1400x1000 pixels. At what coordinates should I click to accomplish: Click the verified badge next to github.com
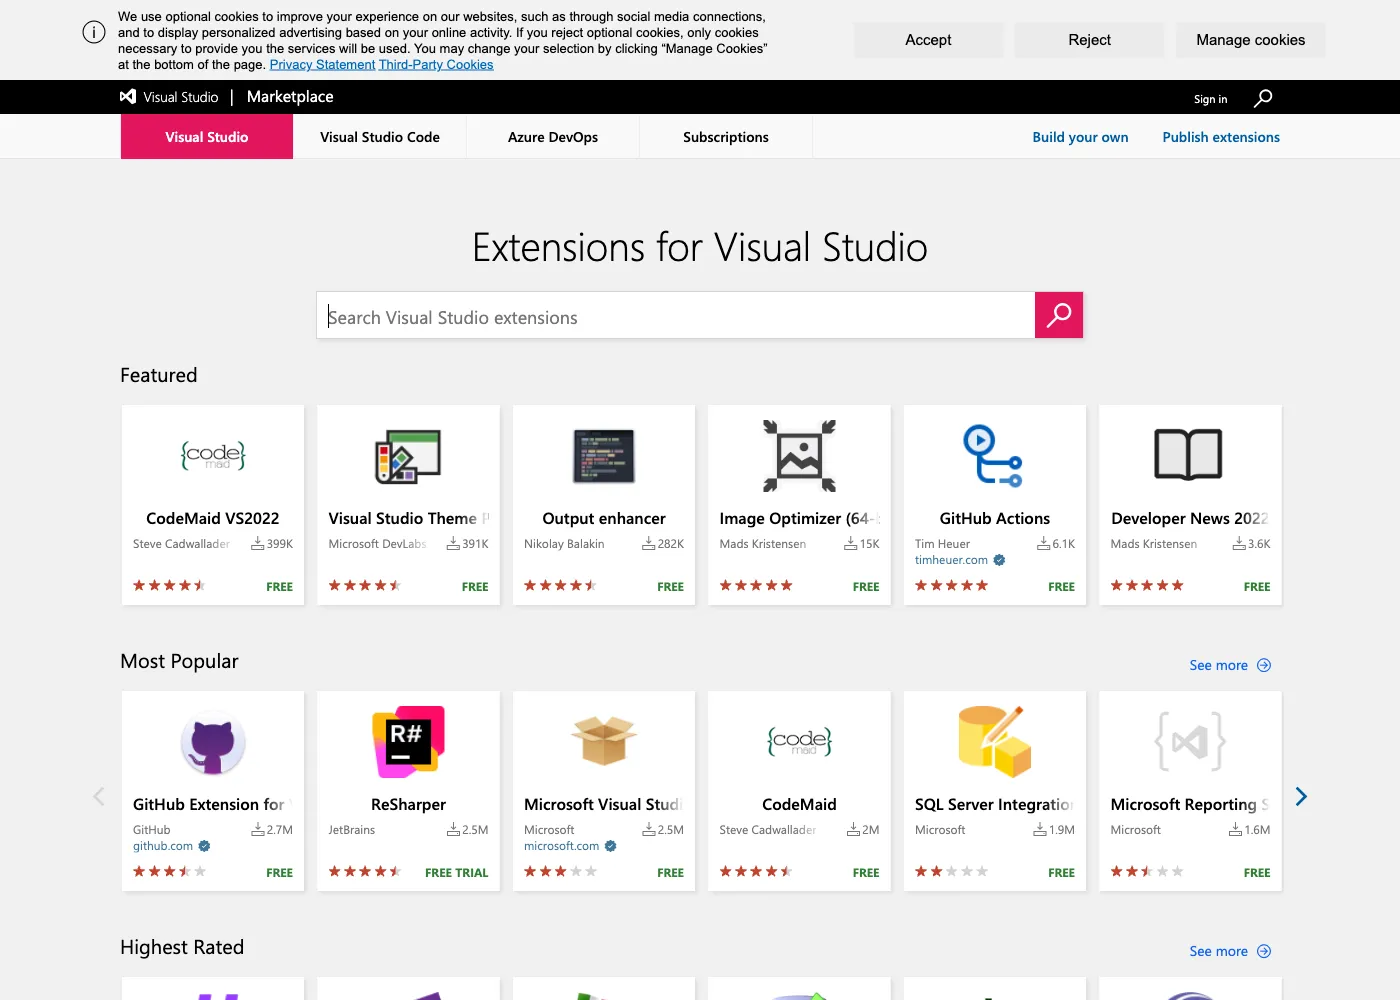pos(204,846)
